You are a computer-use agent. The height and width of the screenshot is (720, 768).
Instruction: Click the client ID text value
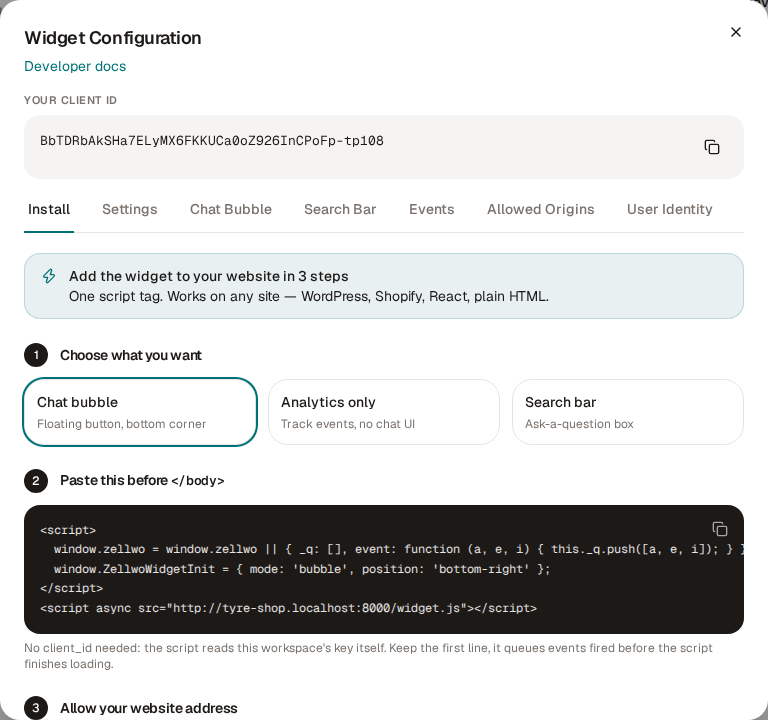212,141
